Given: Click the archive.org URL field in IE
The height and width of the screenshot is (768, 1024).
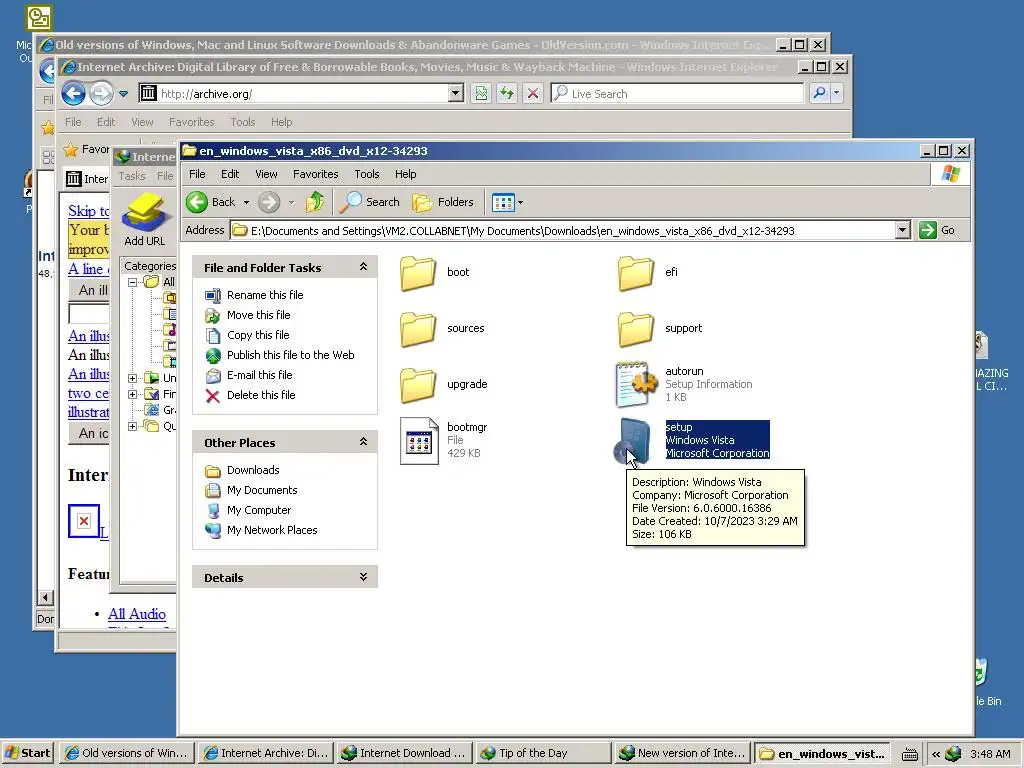Looking at the screenshot, I should [x=303, y=93].
